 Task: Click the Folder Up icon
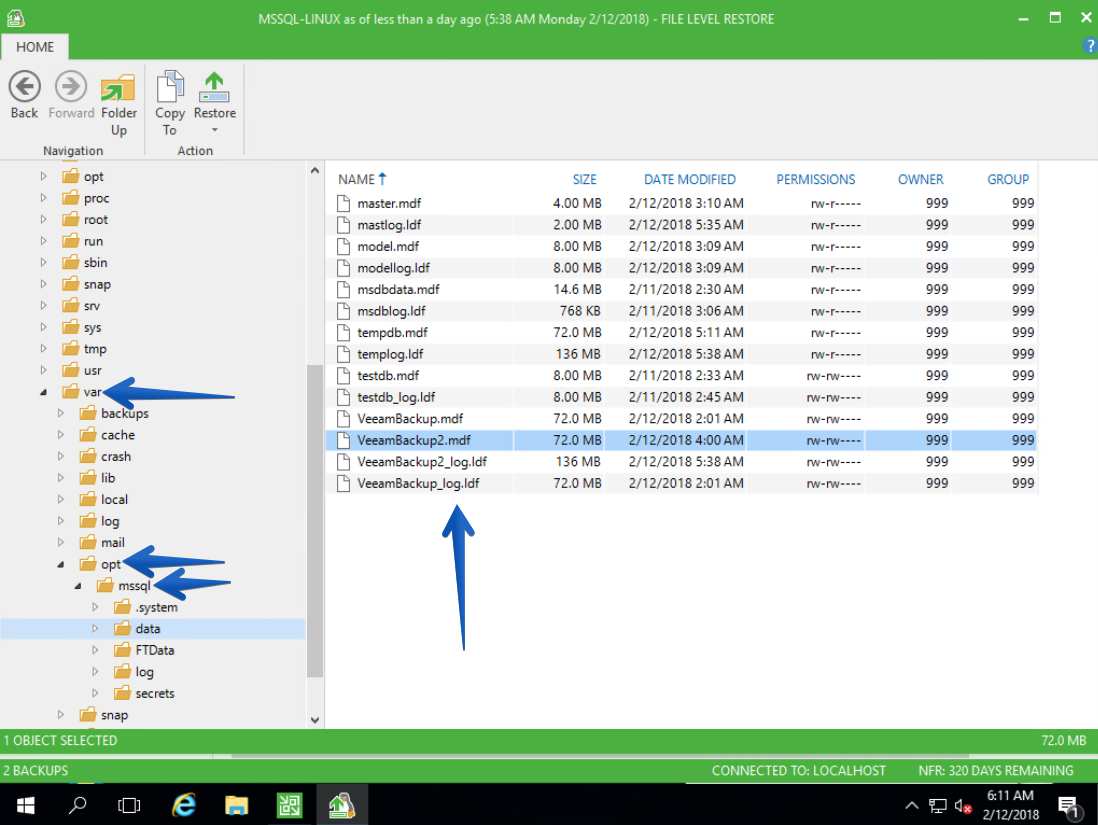[118, 88]
